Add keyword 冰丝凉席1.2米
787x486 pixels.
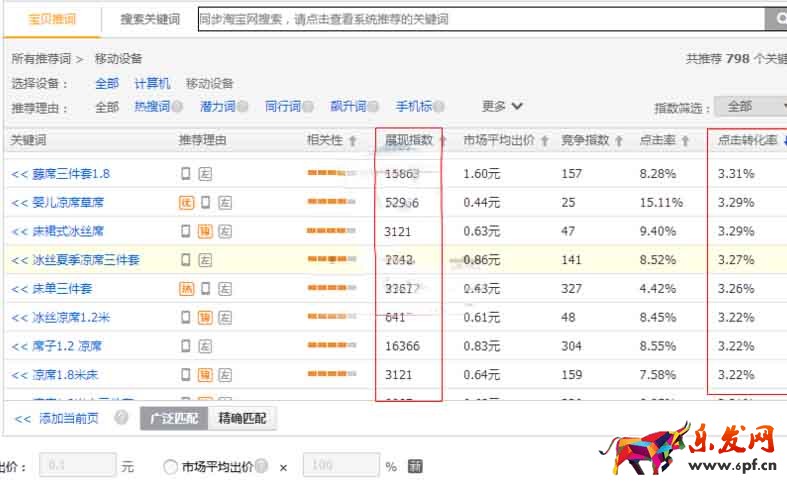click(18, 318)
